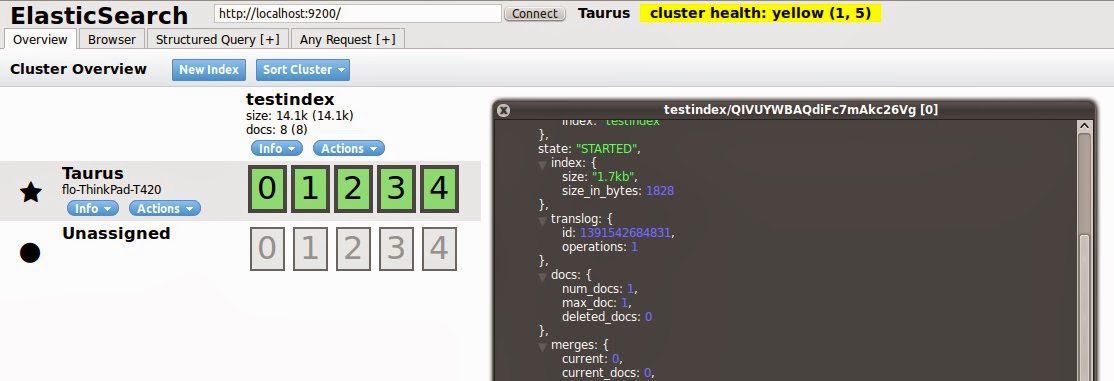Click the Cluster Overview heading

(x=78, y=69)
